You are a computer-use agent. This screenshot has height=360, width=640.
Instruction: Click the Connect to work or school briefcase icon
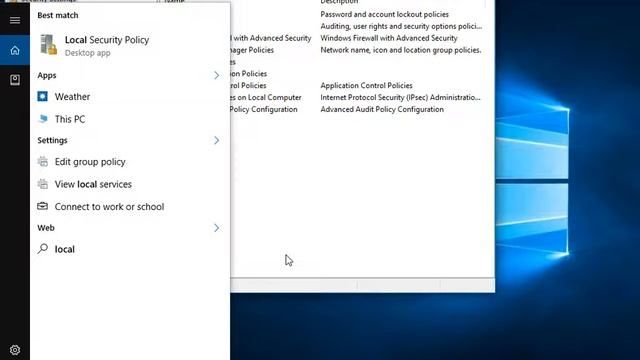click(42, 206)
